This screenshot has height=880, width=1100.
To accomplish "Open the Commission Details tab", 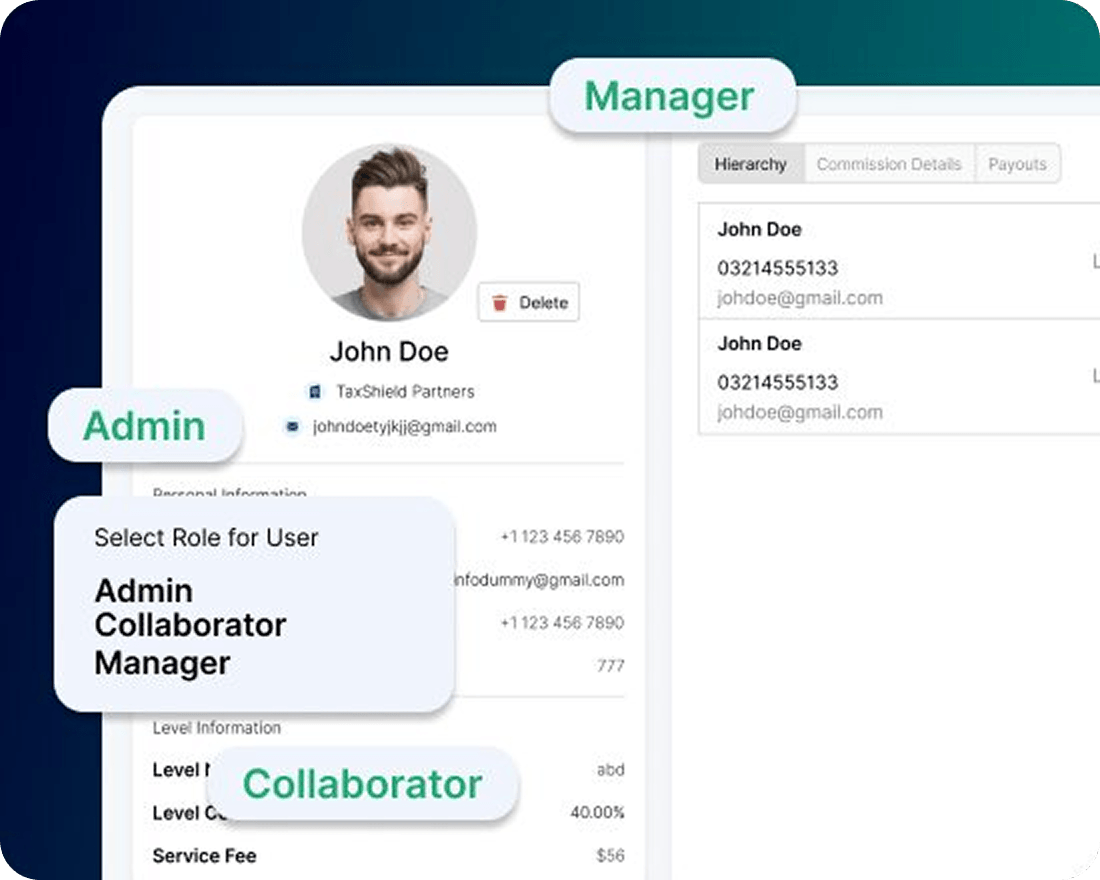I will click(x=889, y=164).
